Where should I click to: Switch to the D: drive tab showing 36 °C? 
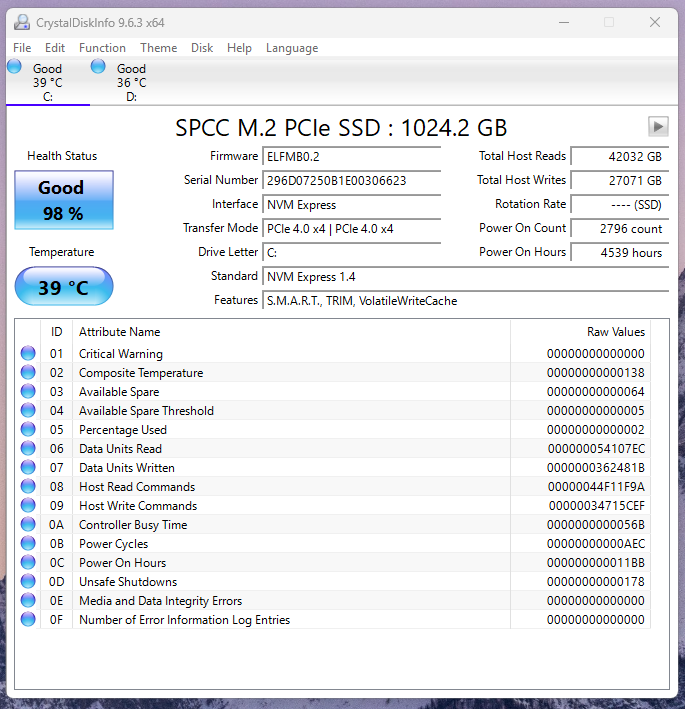(x=132, y=82)
